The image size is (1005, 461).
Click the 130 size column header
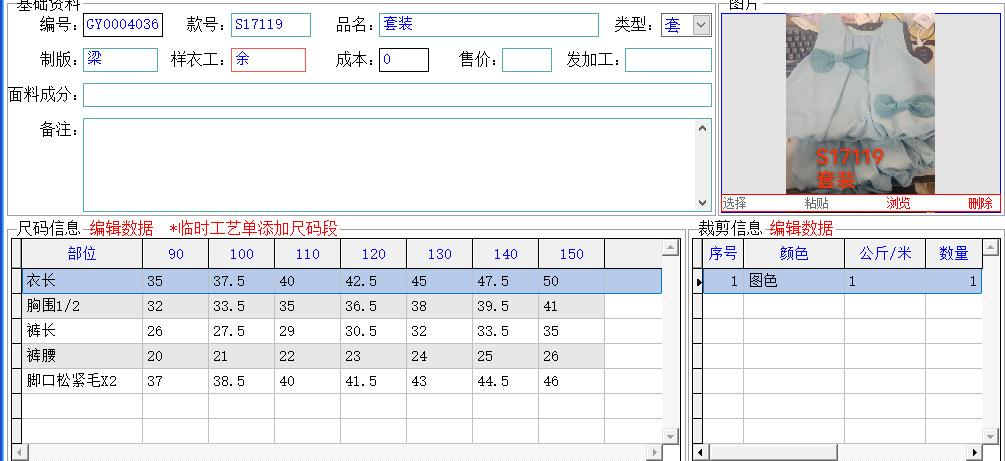440,254
